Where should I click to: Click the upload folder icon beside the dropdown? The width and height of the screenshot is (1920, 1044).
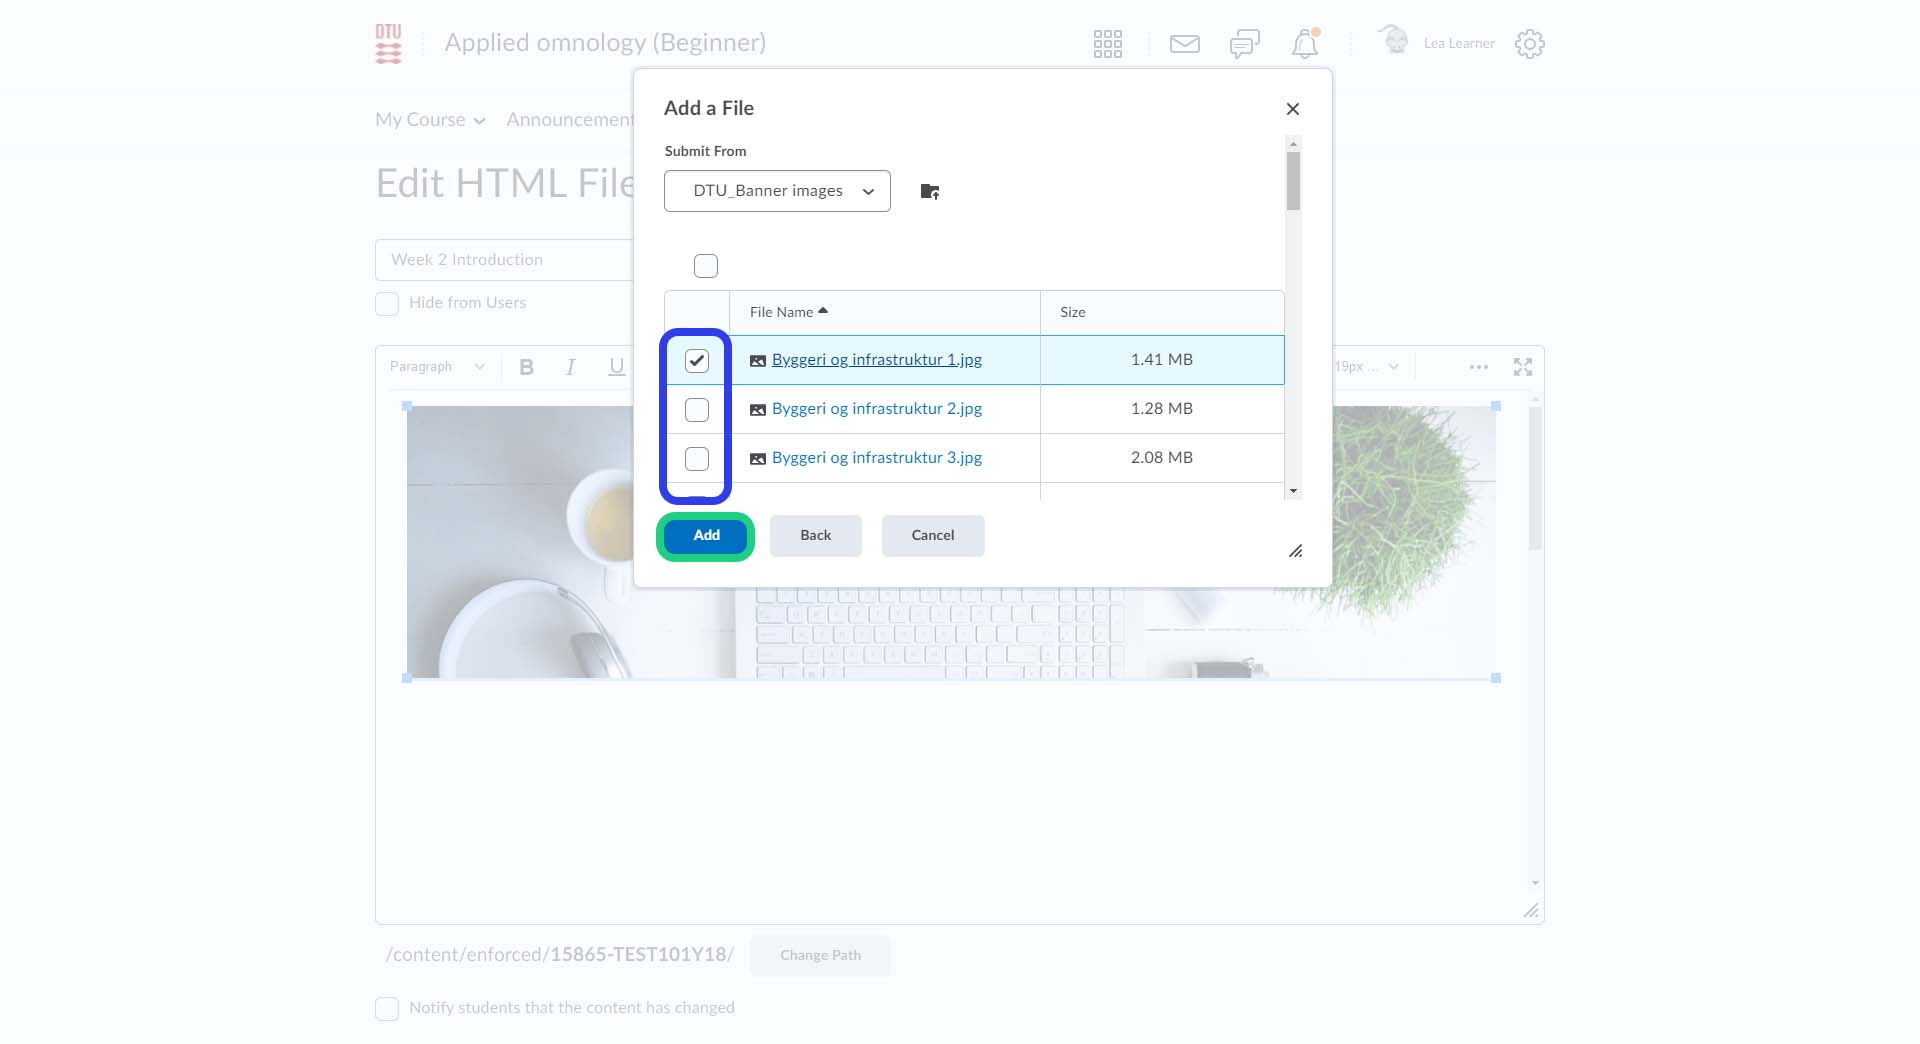tap(929, 191)
